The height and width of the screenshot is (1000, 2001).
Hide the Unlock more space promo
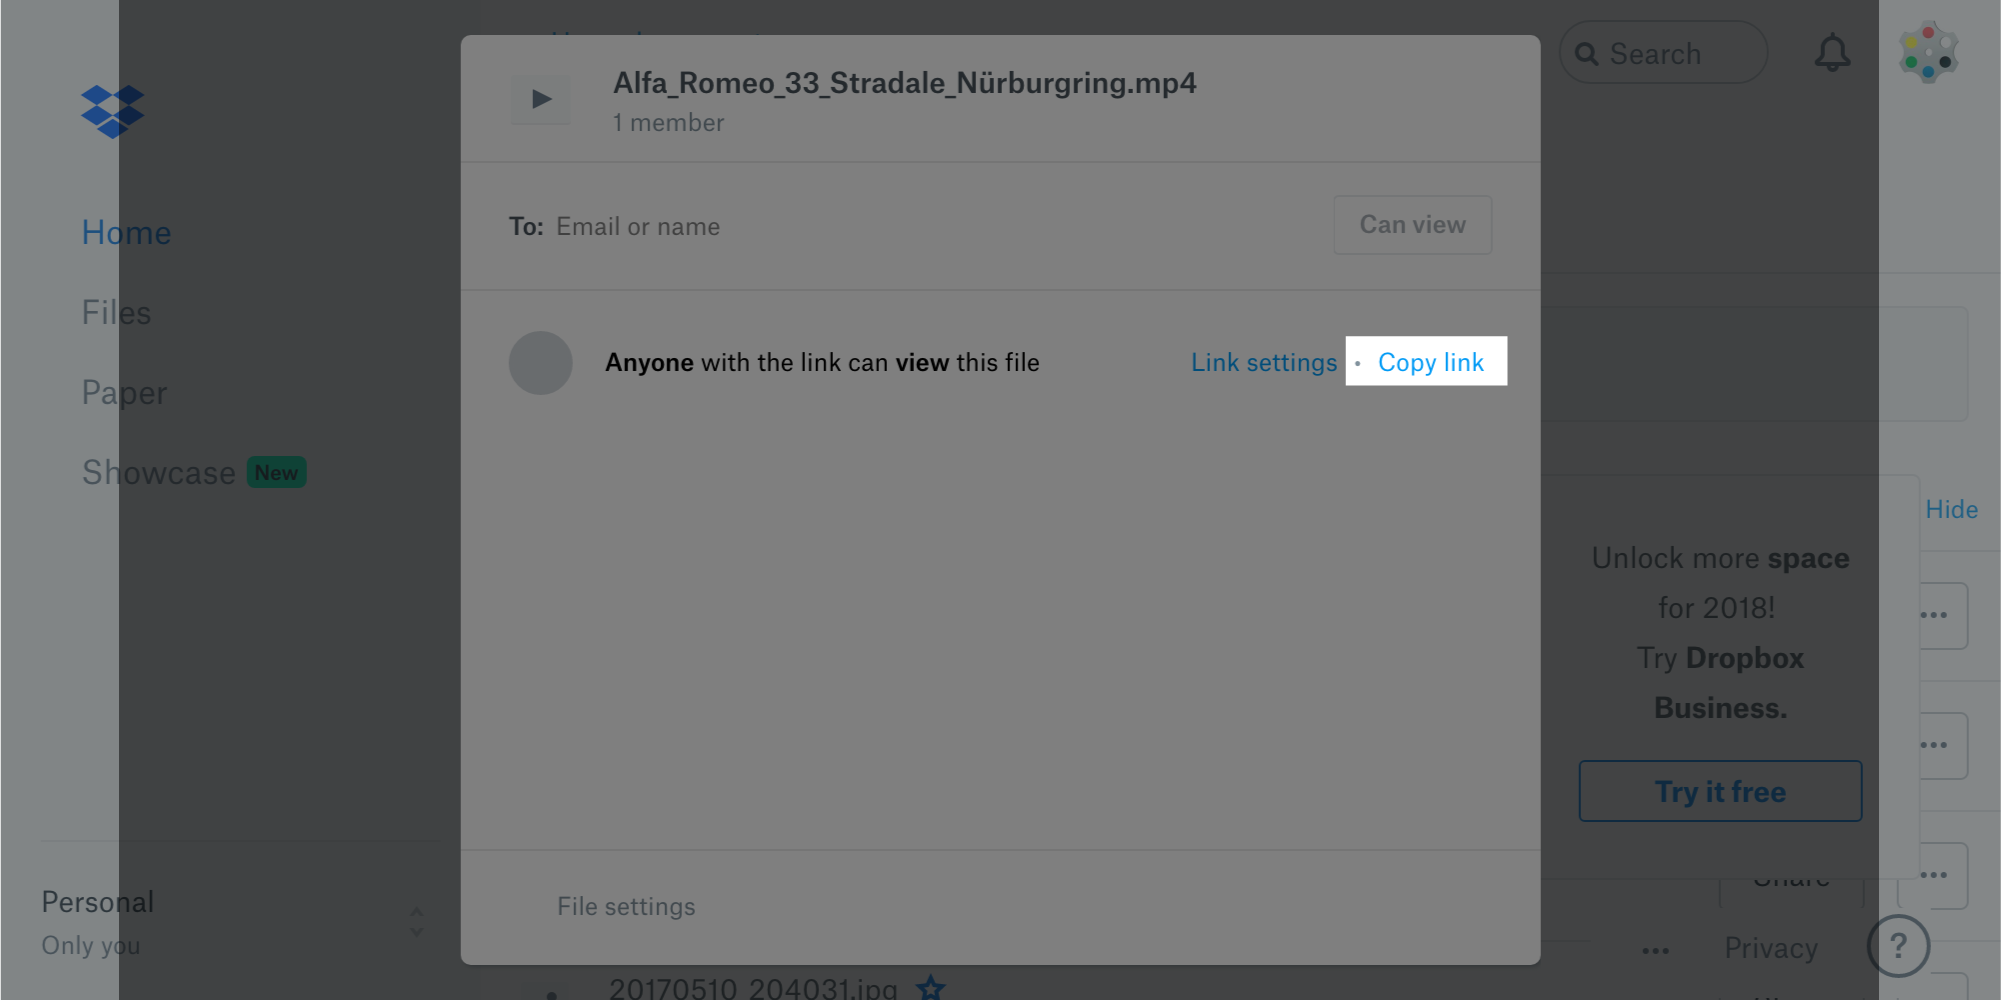(1951, 510)
